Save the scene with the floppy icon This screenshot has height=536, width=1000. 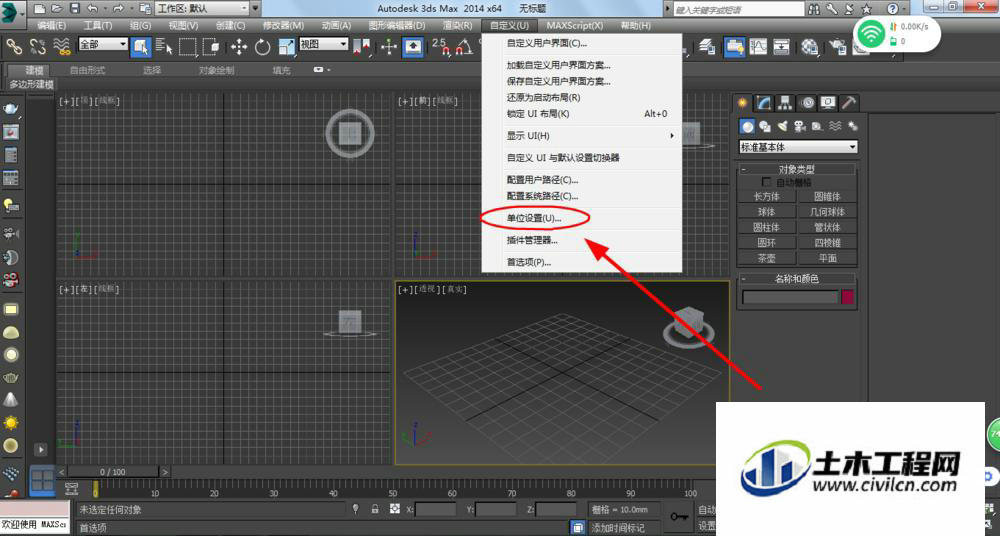tap(75, 9)
